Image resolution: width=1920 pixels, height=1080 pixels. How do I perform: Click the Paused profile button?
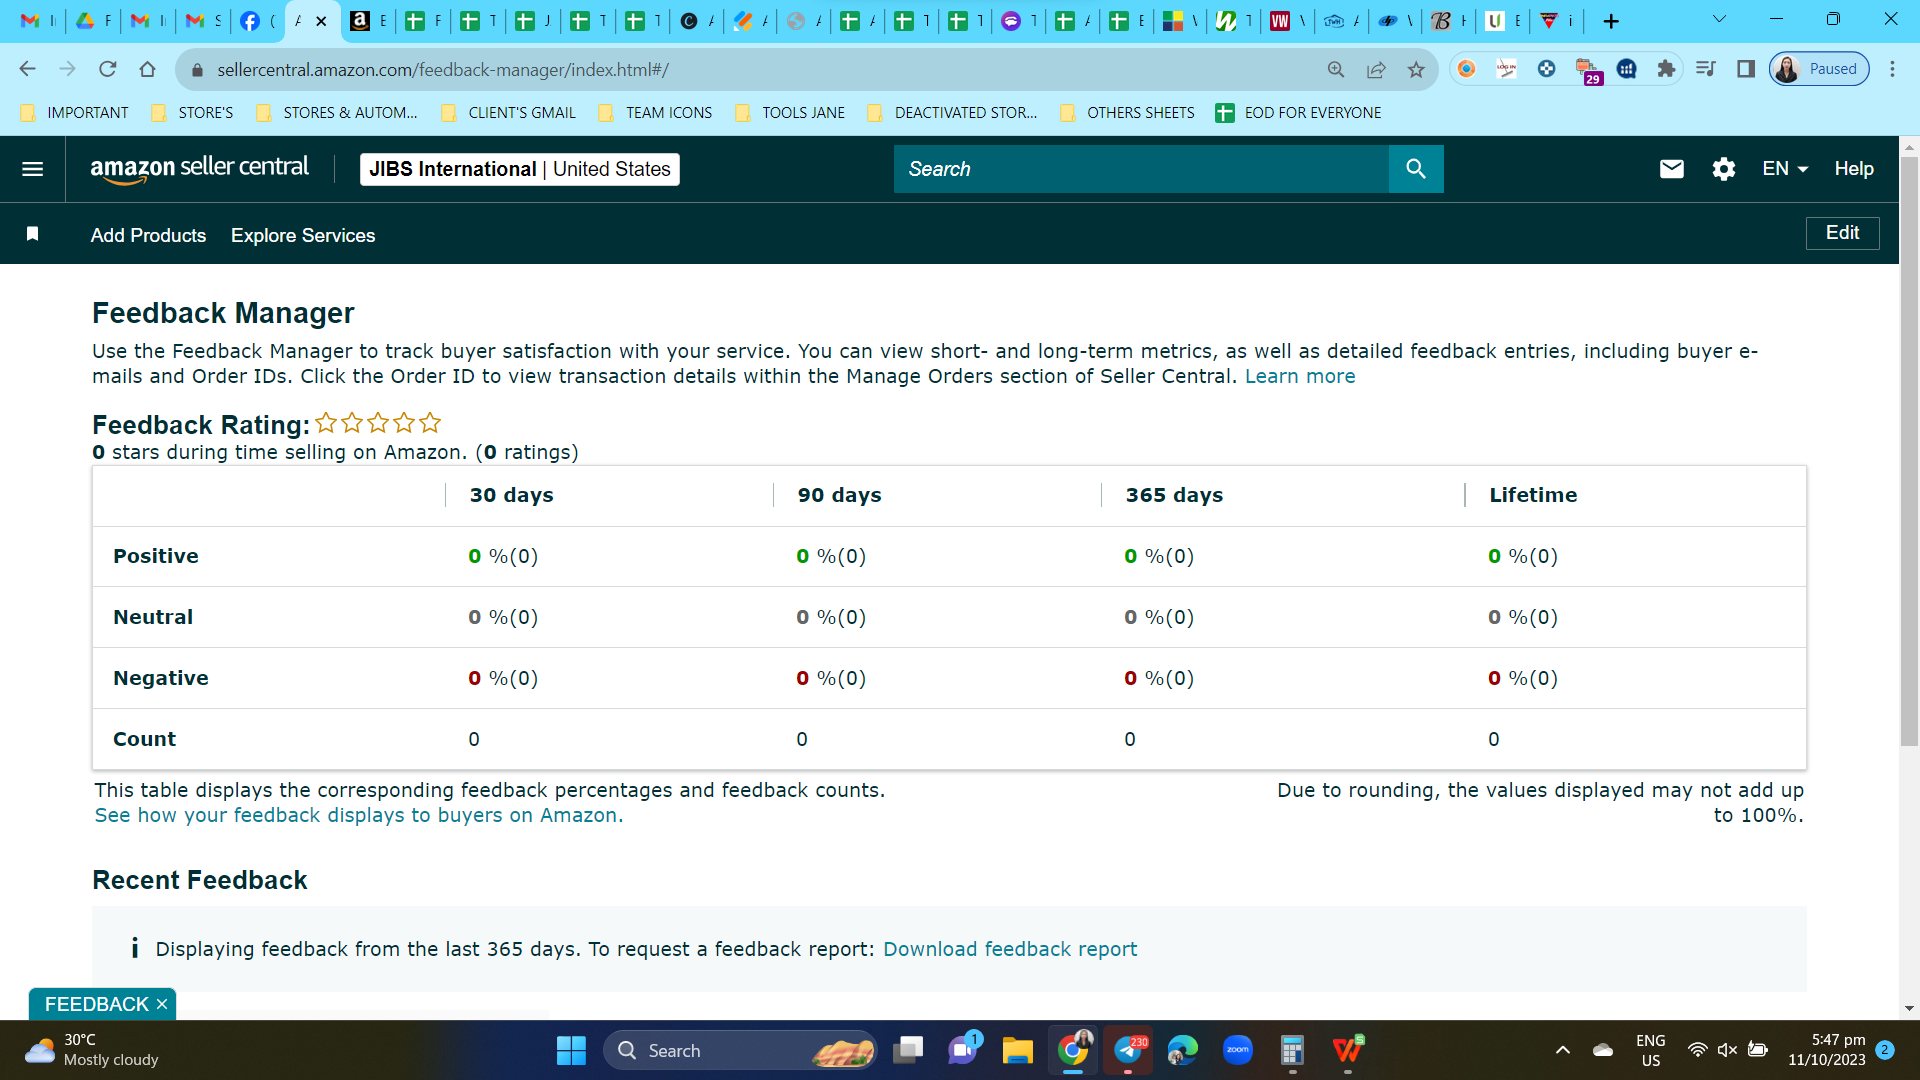tap(1819, 69)
